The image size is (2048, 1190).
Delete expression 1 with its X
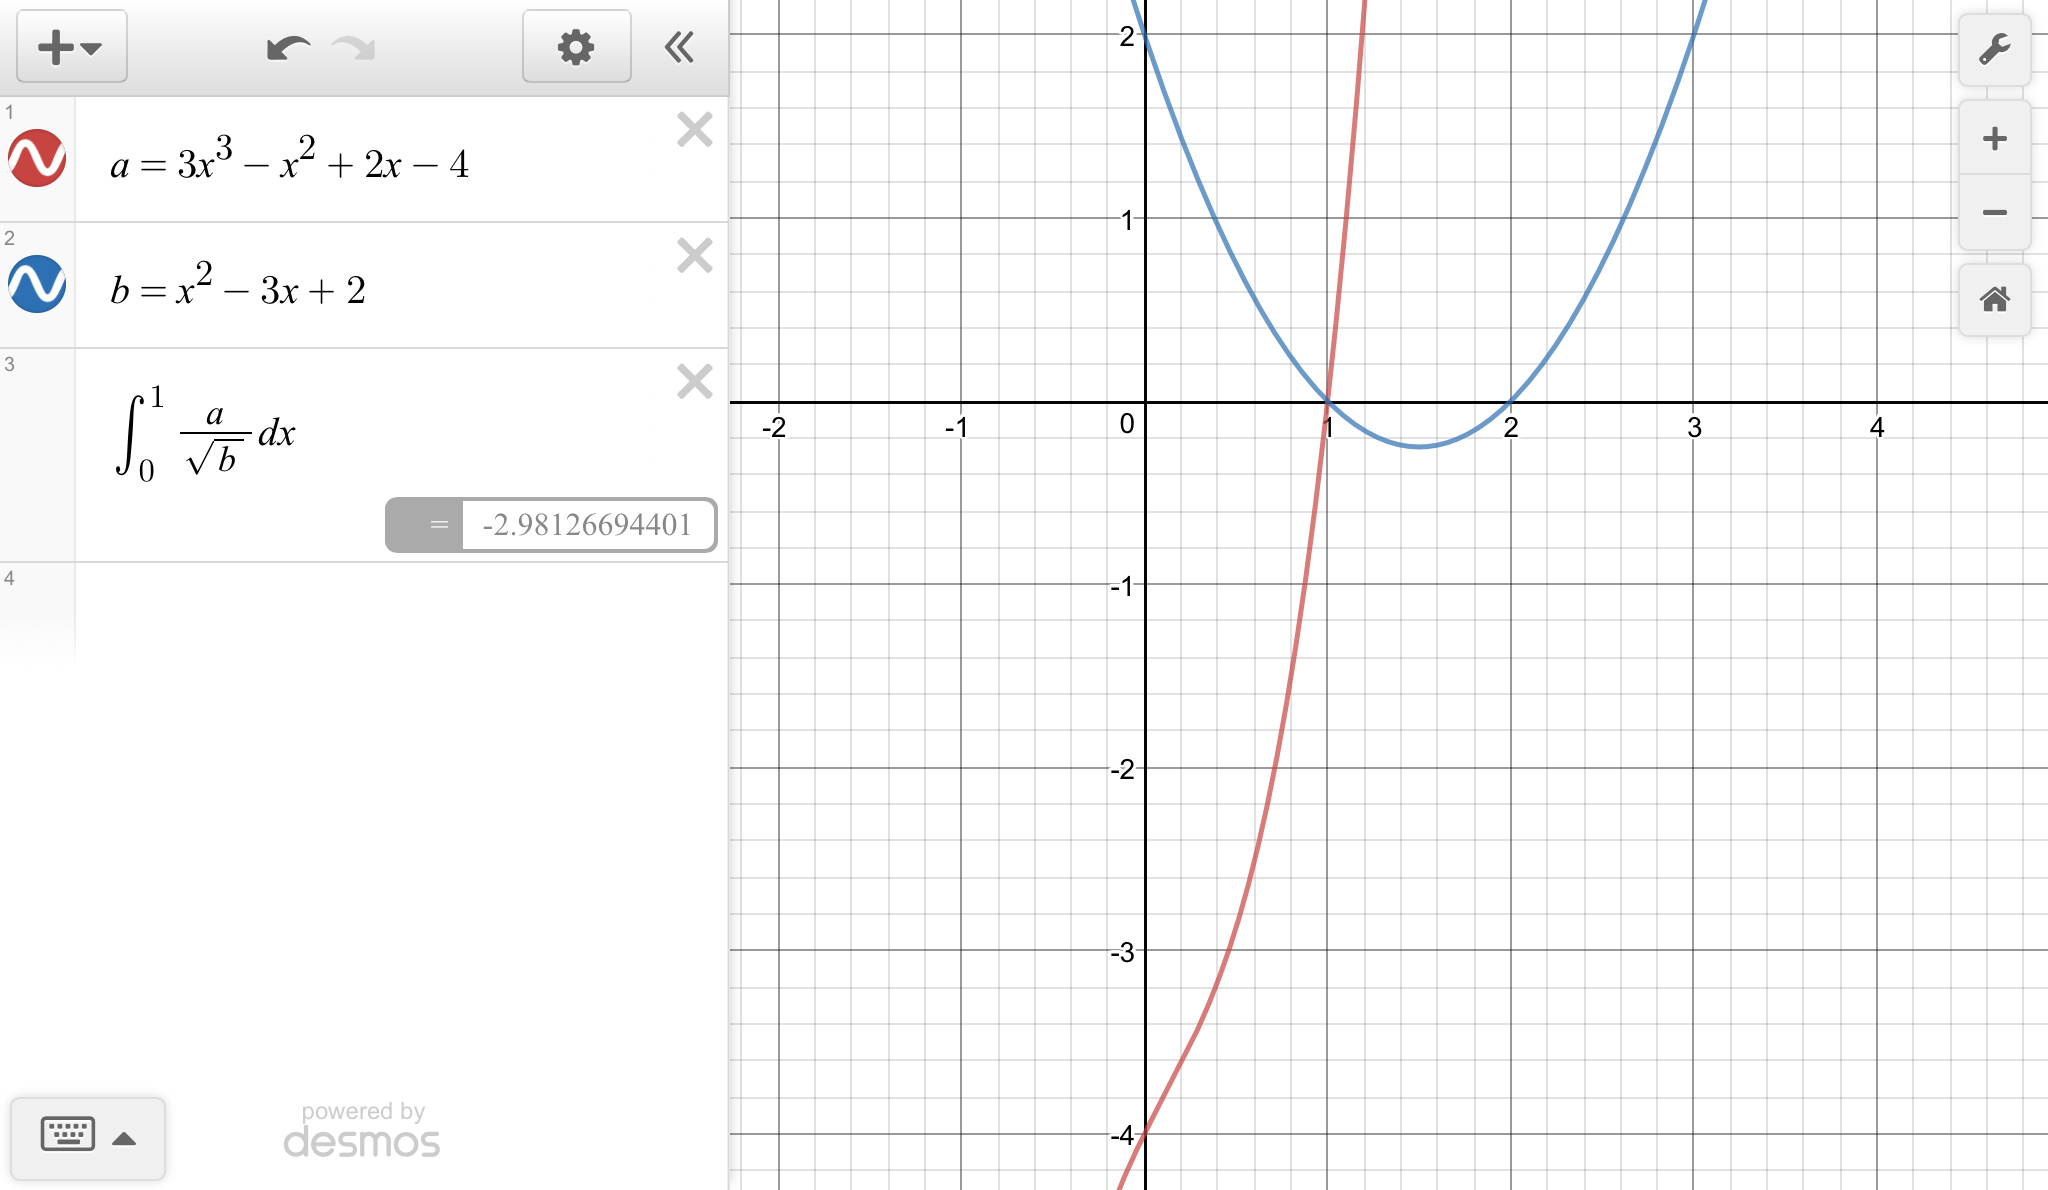pos(694,130)
